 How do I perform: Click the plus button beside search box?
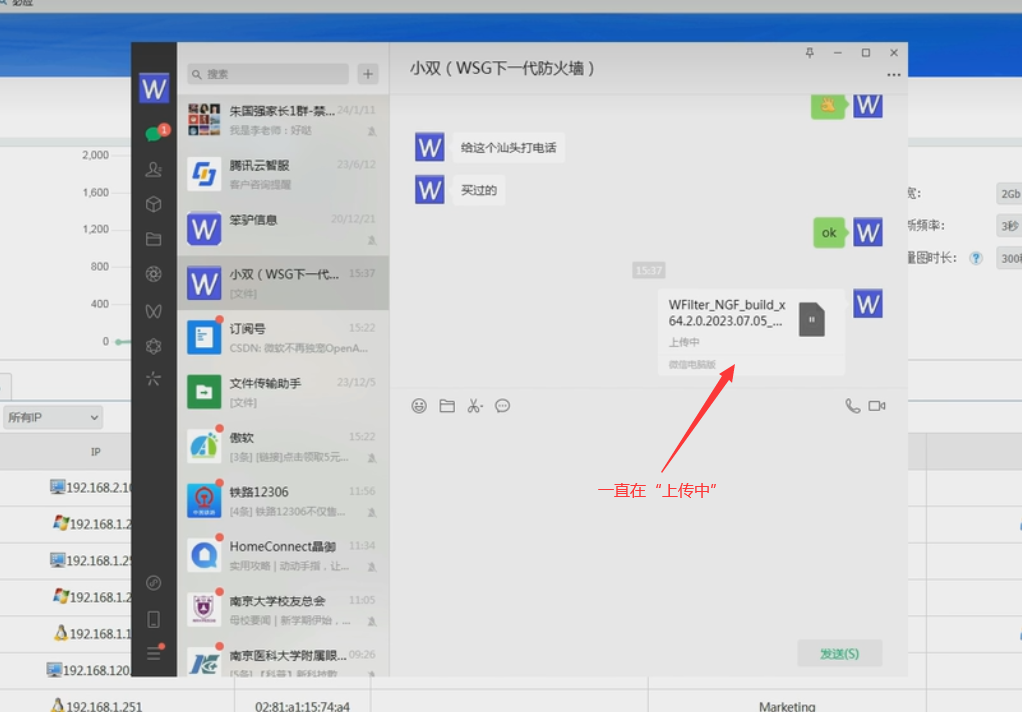(368, 74)
